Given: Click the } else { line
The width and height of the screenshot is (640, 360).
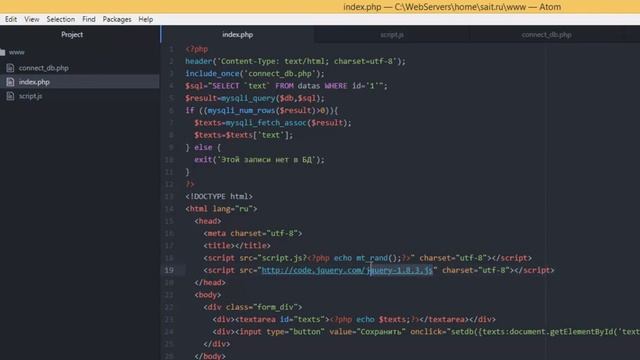Looking at the screenshot, I should click(203, 147).
